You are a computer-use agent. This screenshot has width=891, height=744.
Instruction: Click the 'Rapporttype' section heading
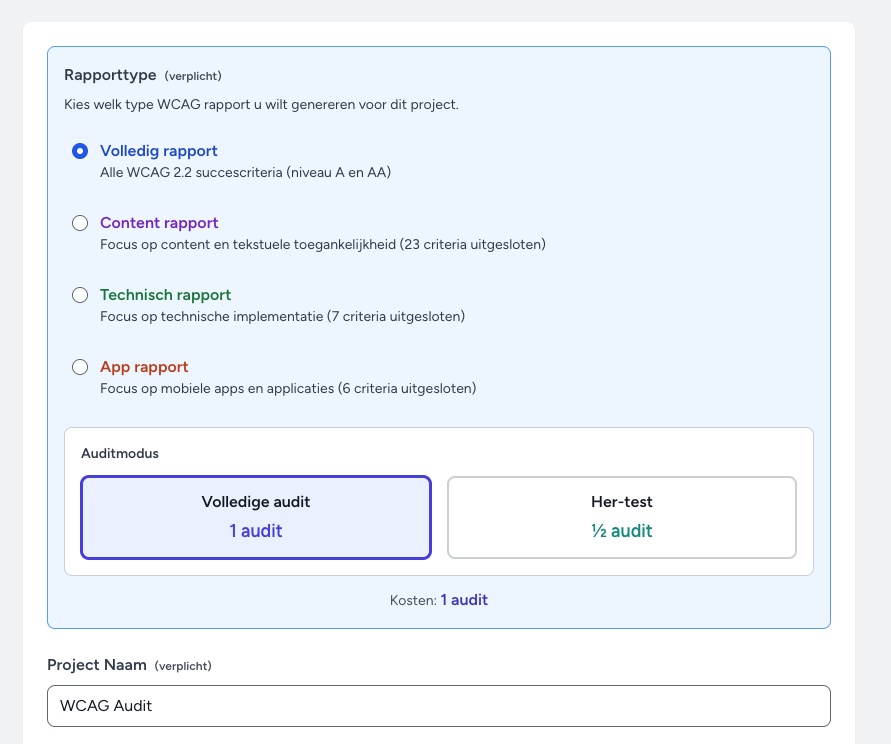coord(110,75)
